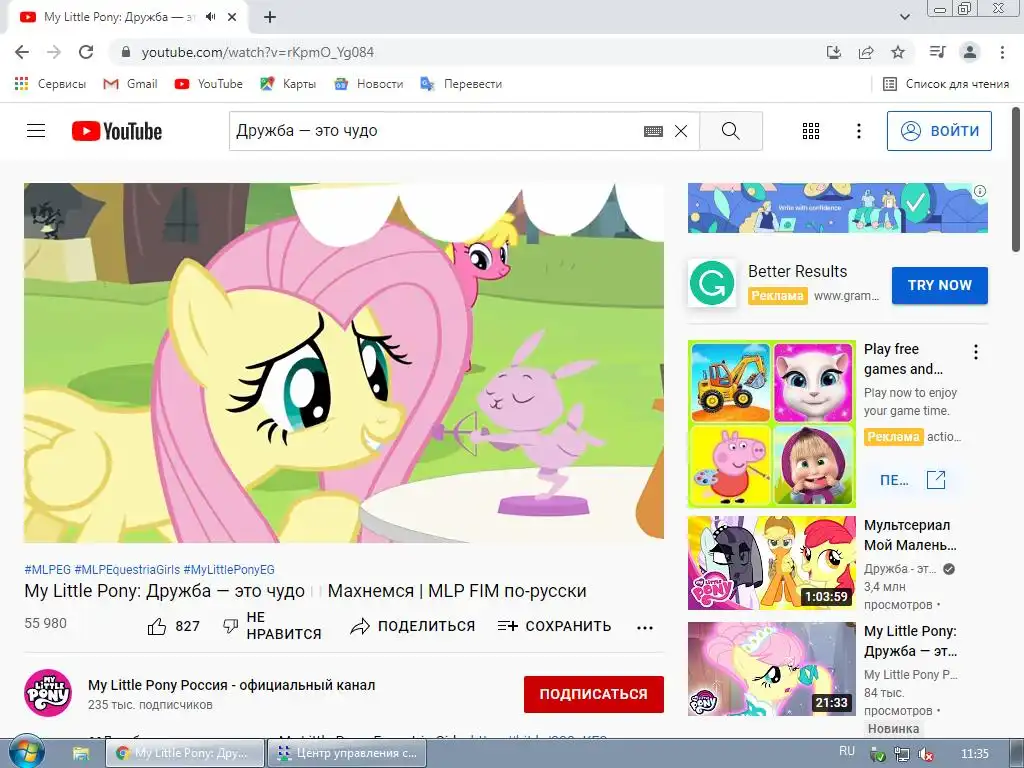The height and width of the screenshot is (768, 1024).
Task: Open My Little Pony Россия channel name
Action: (231, 685)
